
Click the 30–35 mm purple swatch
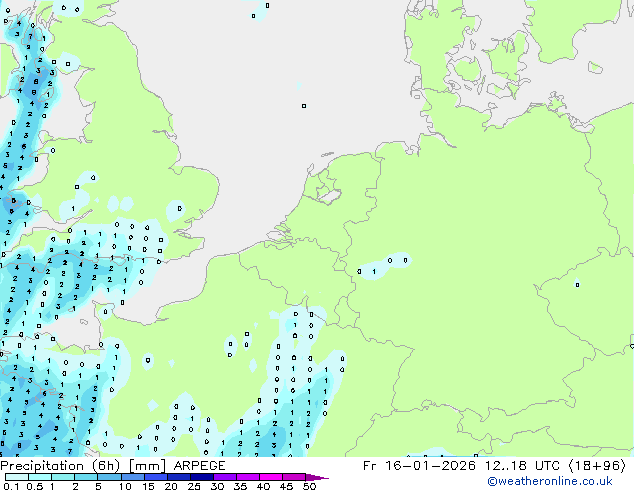tap(224, 477)
